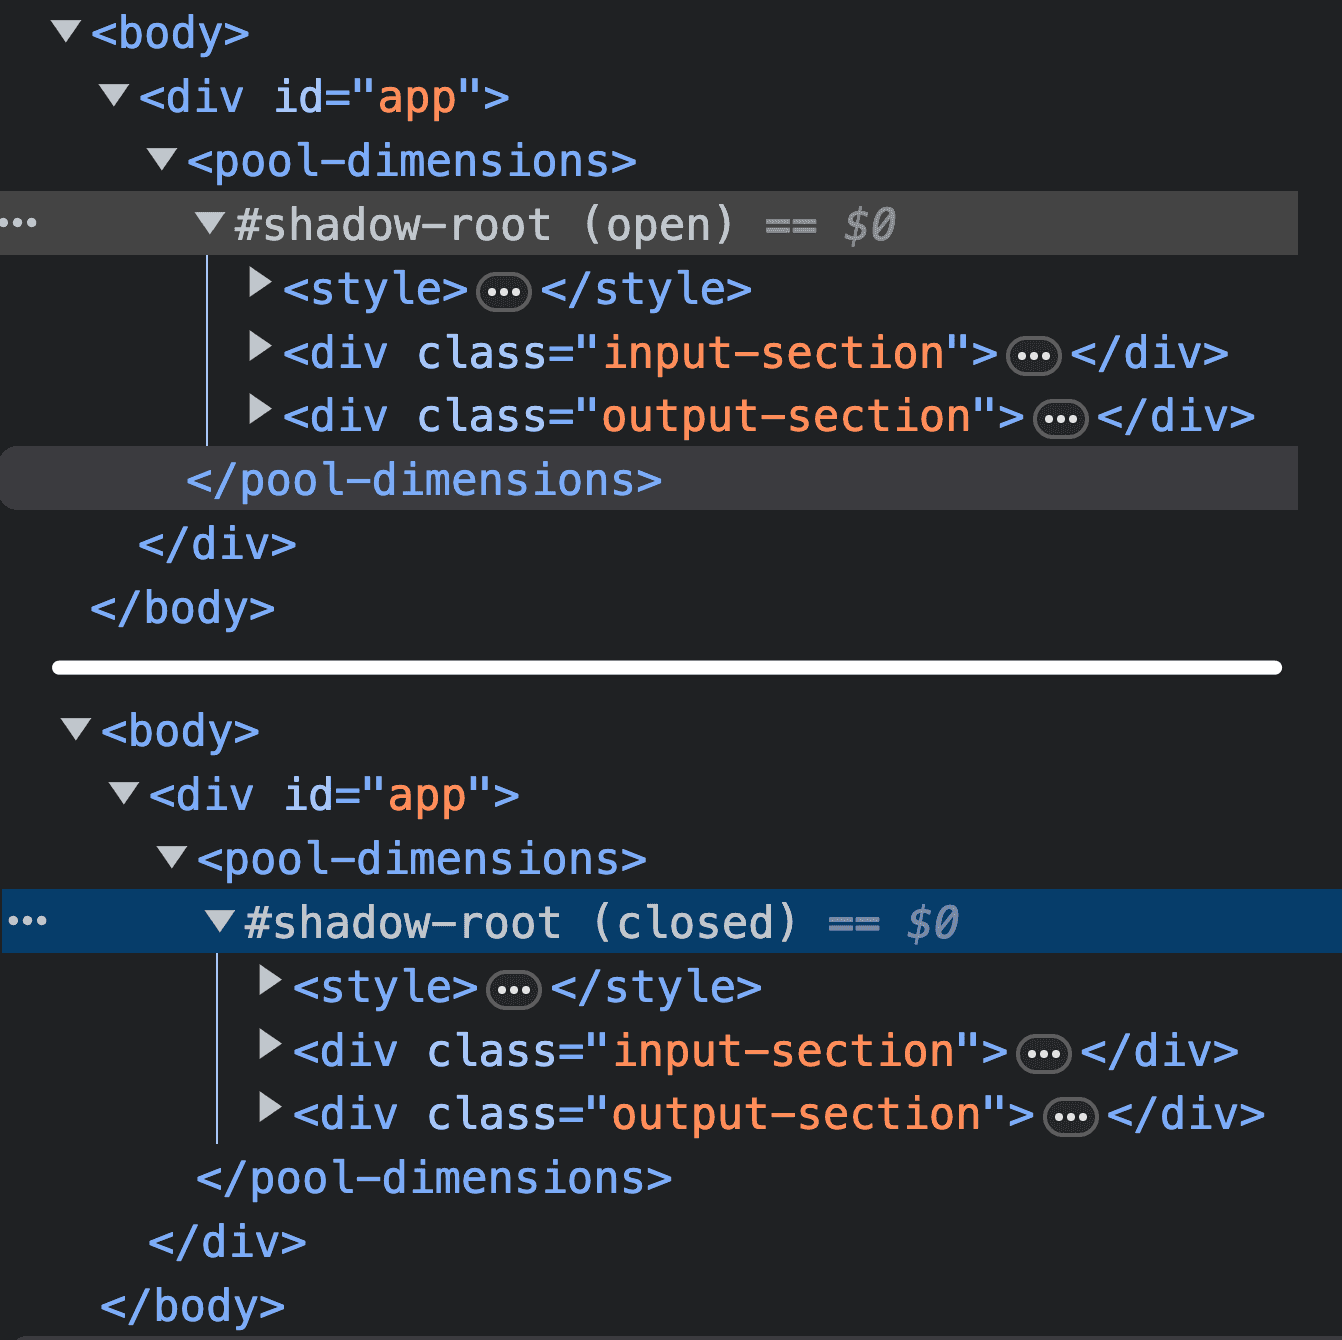Collapse pool-dimensions element containing the closed shadow-root

coord(172,857)
